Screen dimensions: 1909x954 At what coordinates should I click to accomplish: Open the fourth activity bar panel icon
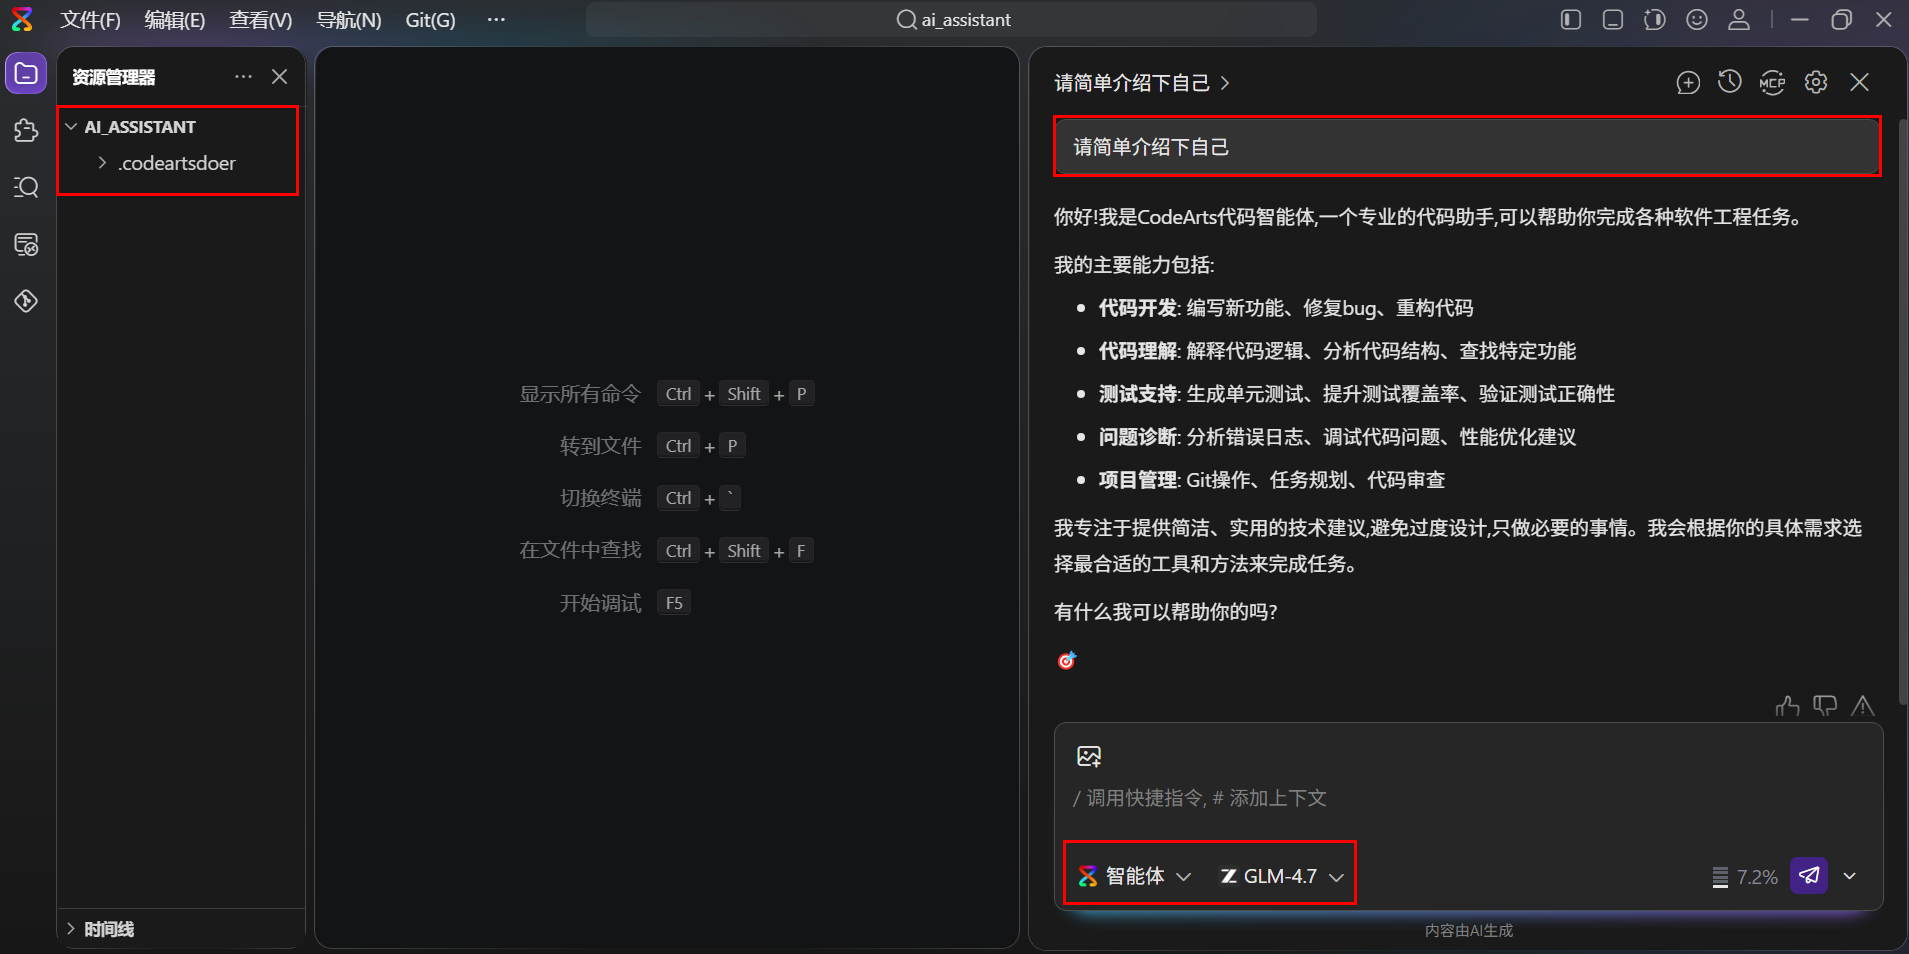[x=26, y=244]
